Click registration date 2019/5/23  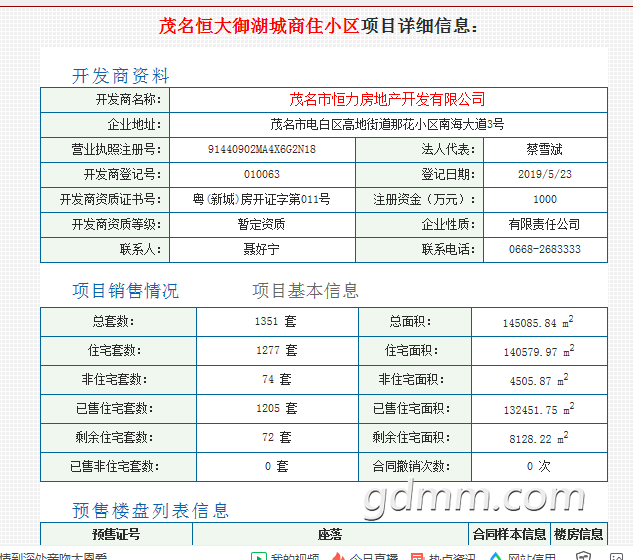point(545,174)
